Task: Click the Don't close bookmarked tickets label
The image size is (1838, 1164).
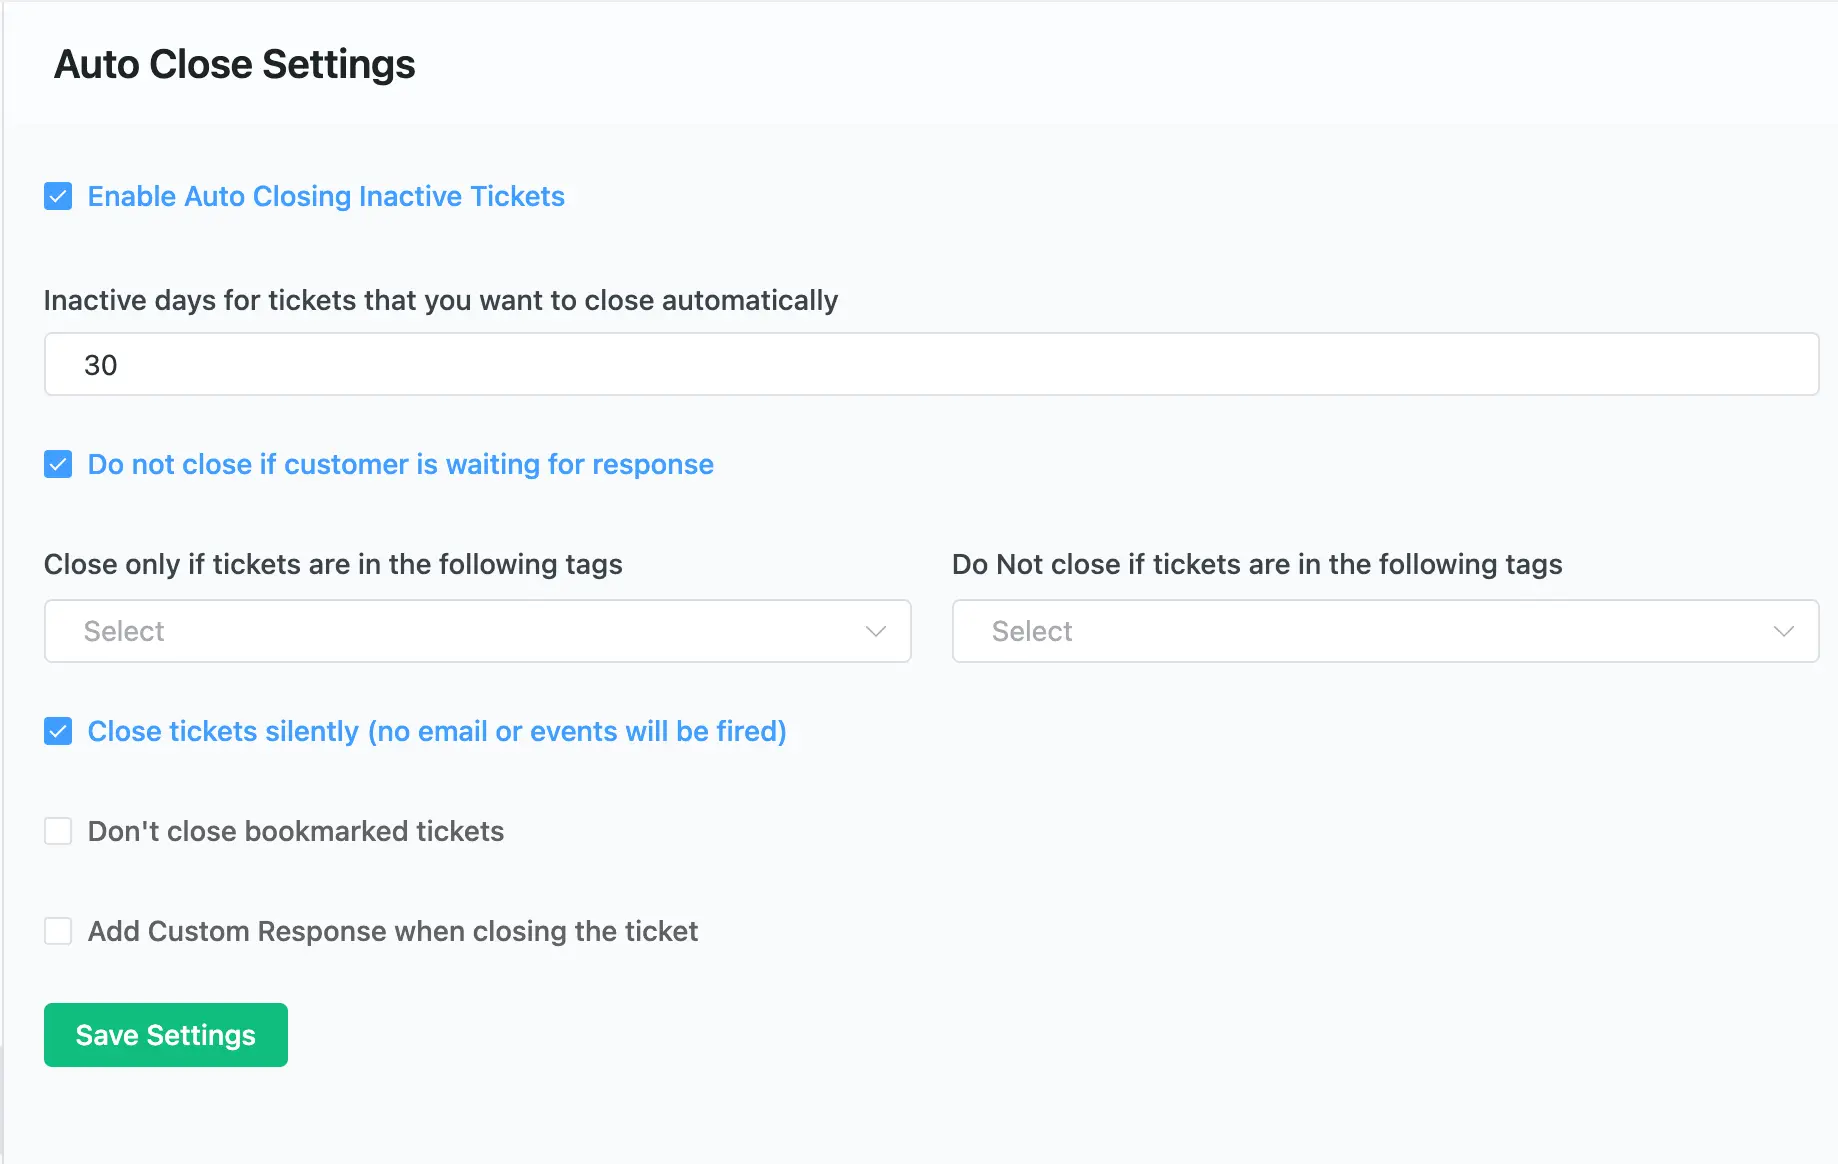Action: tap(296, 831)
